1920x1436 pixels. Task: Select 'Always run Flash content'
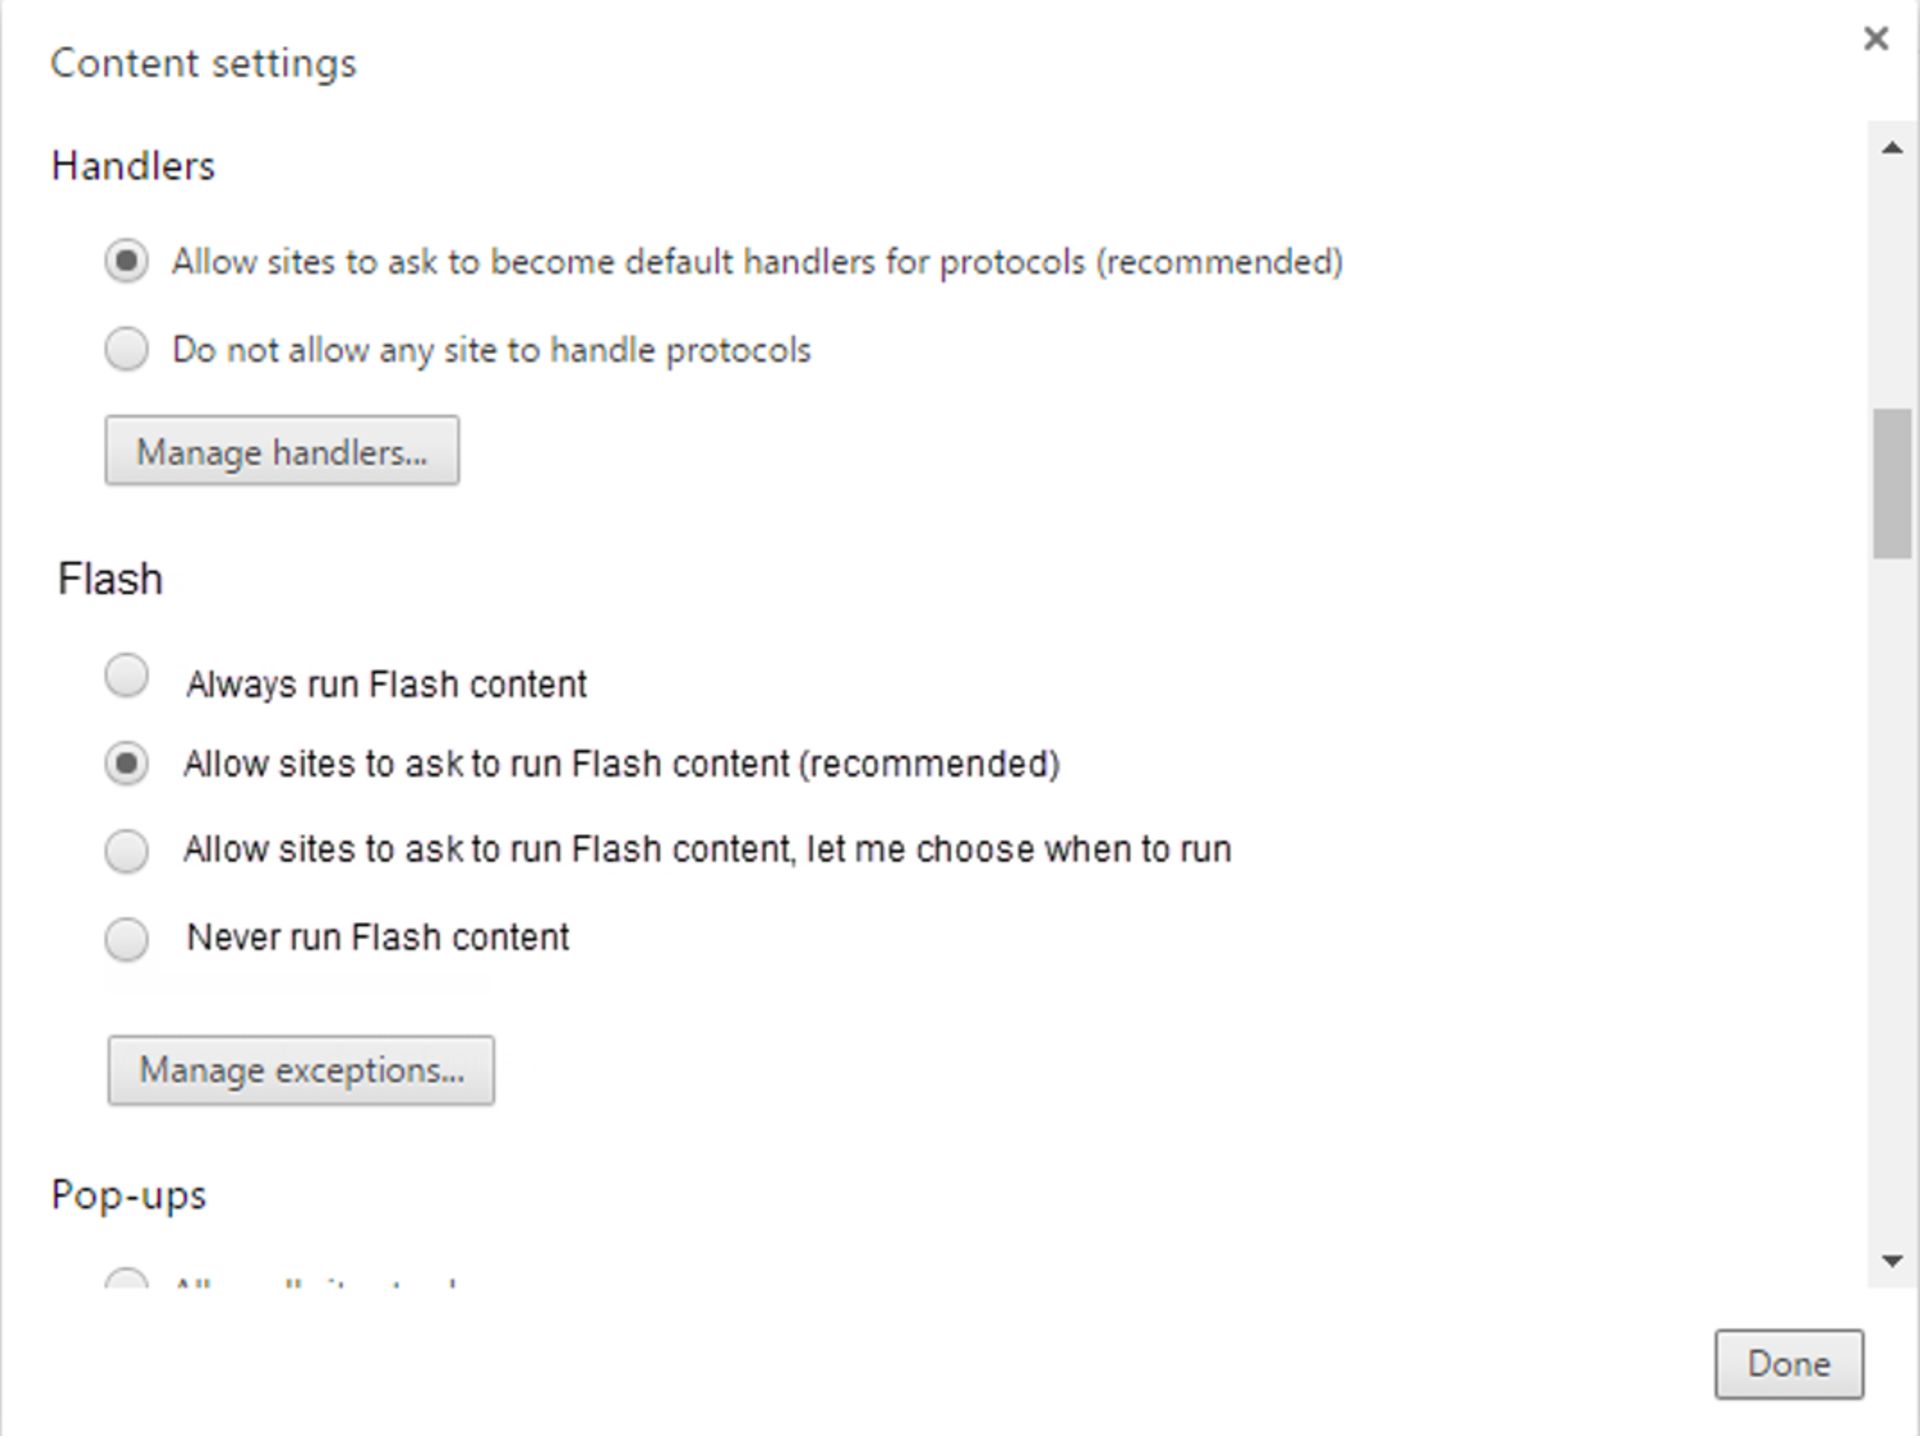pyautogui.click(x=126, y=676)
